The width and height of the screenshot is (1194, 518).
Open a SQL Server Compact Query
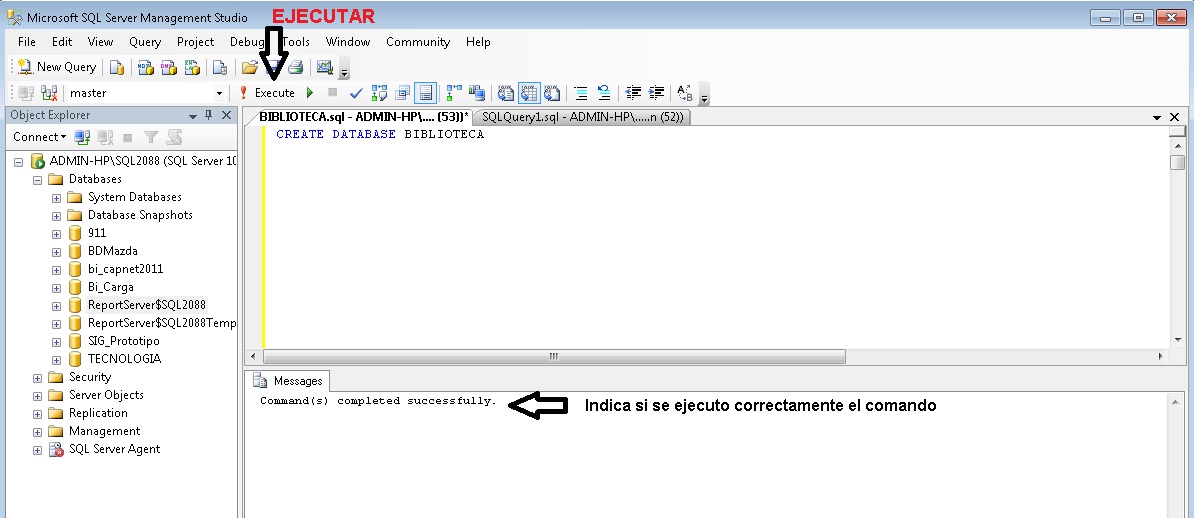(220, 68)
